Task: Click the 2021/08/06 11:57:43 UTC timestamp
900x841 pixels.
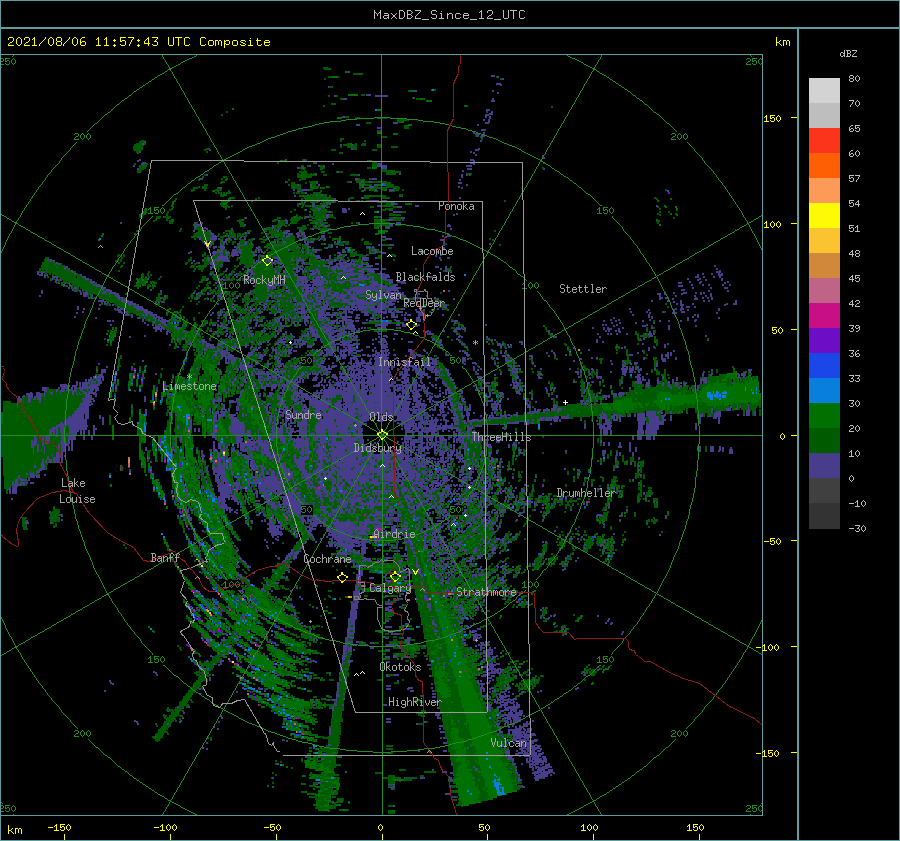Action: click(99, 42)
